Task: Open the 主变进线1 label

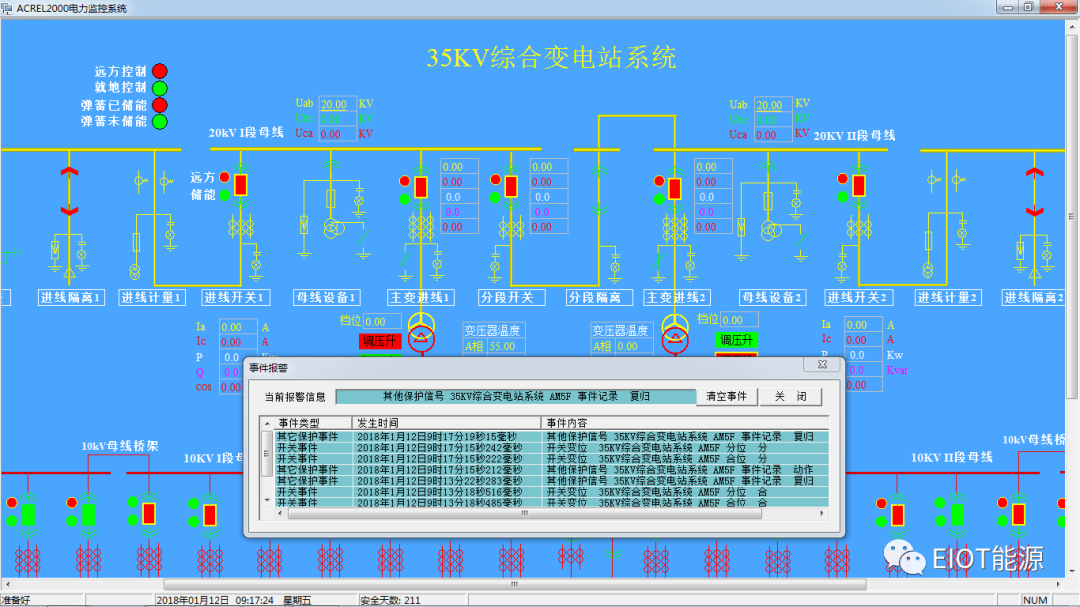Action: click(419, 298)
